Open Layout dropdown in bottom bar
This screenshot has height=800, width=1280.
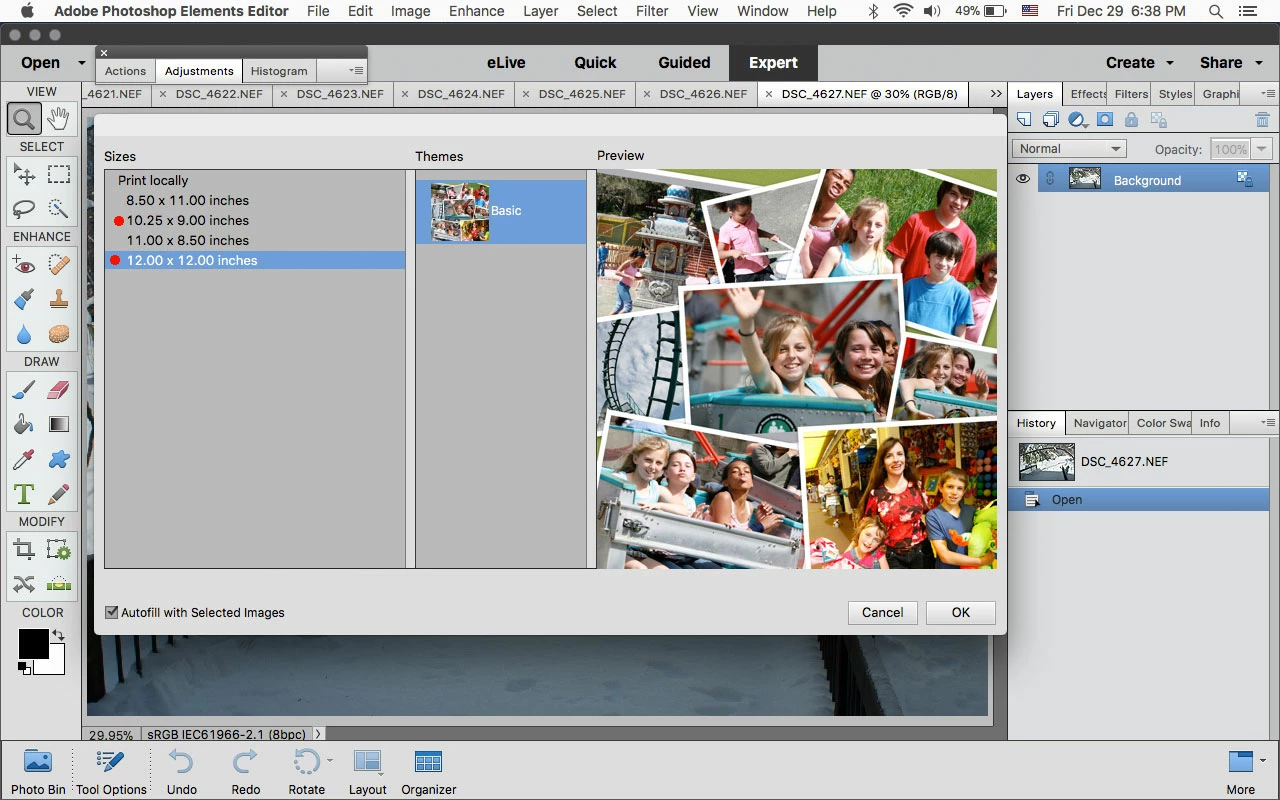(x=367, y=772)
